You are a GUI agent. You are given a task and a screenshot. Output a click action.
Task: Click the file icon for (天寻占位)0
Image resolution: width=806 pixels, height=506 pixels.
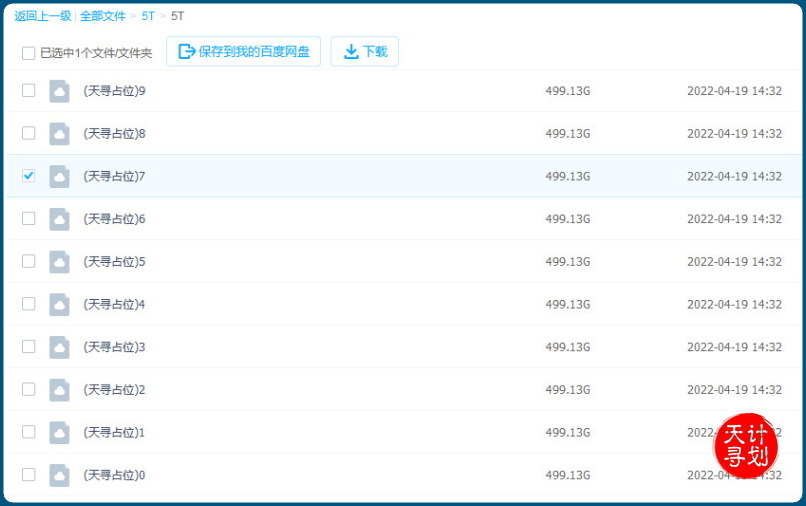point(59,475)
